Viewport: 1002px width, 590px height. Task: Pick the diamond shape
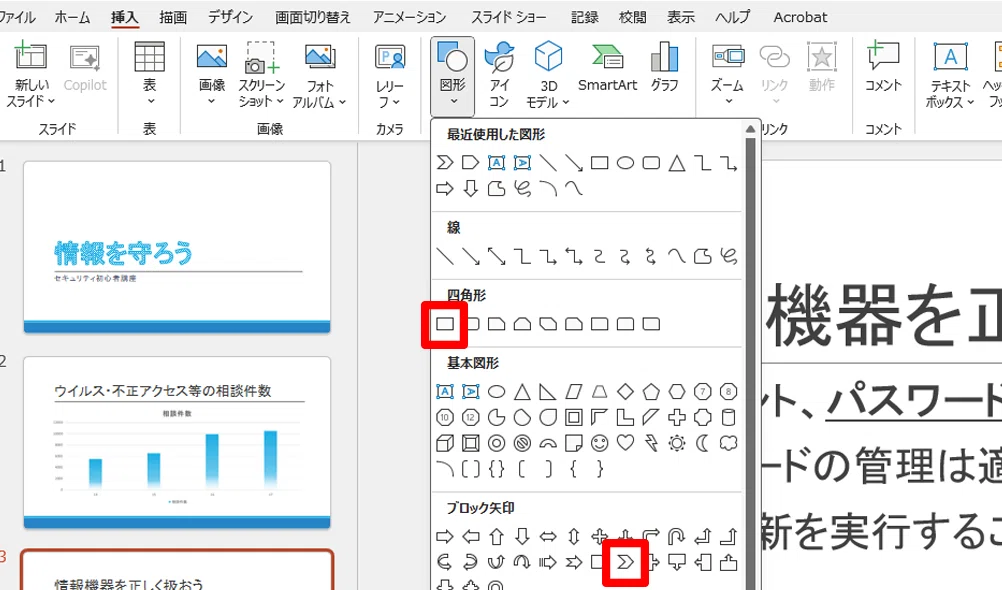click(625, 391)
